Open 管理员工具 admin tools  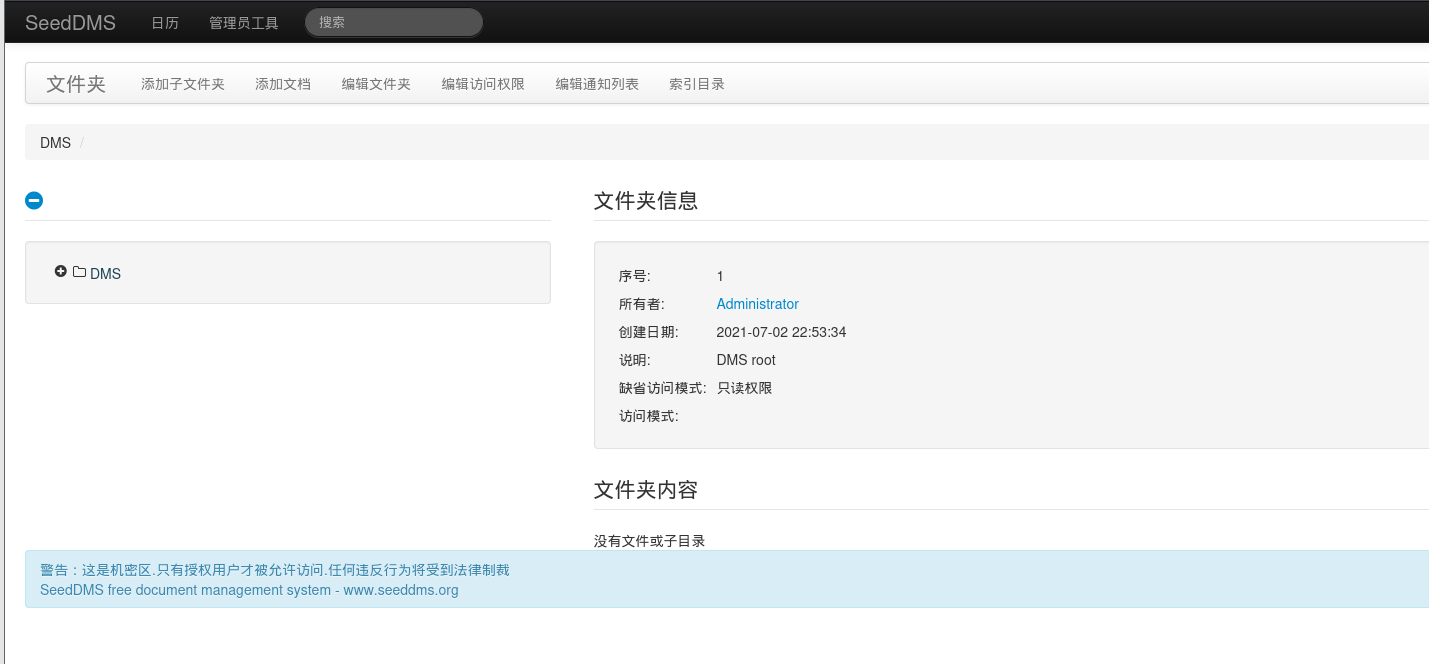(x=244, y=23)
